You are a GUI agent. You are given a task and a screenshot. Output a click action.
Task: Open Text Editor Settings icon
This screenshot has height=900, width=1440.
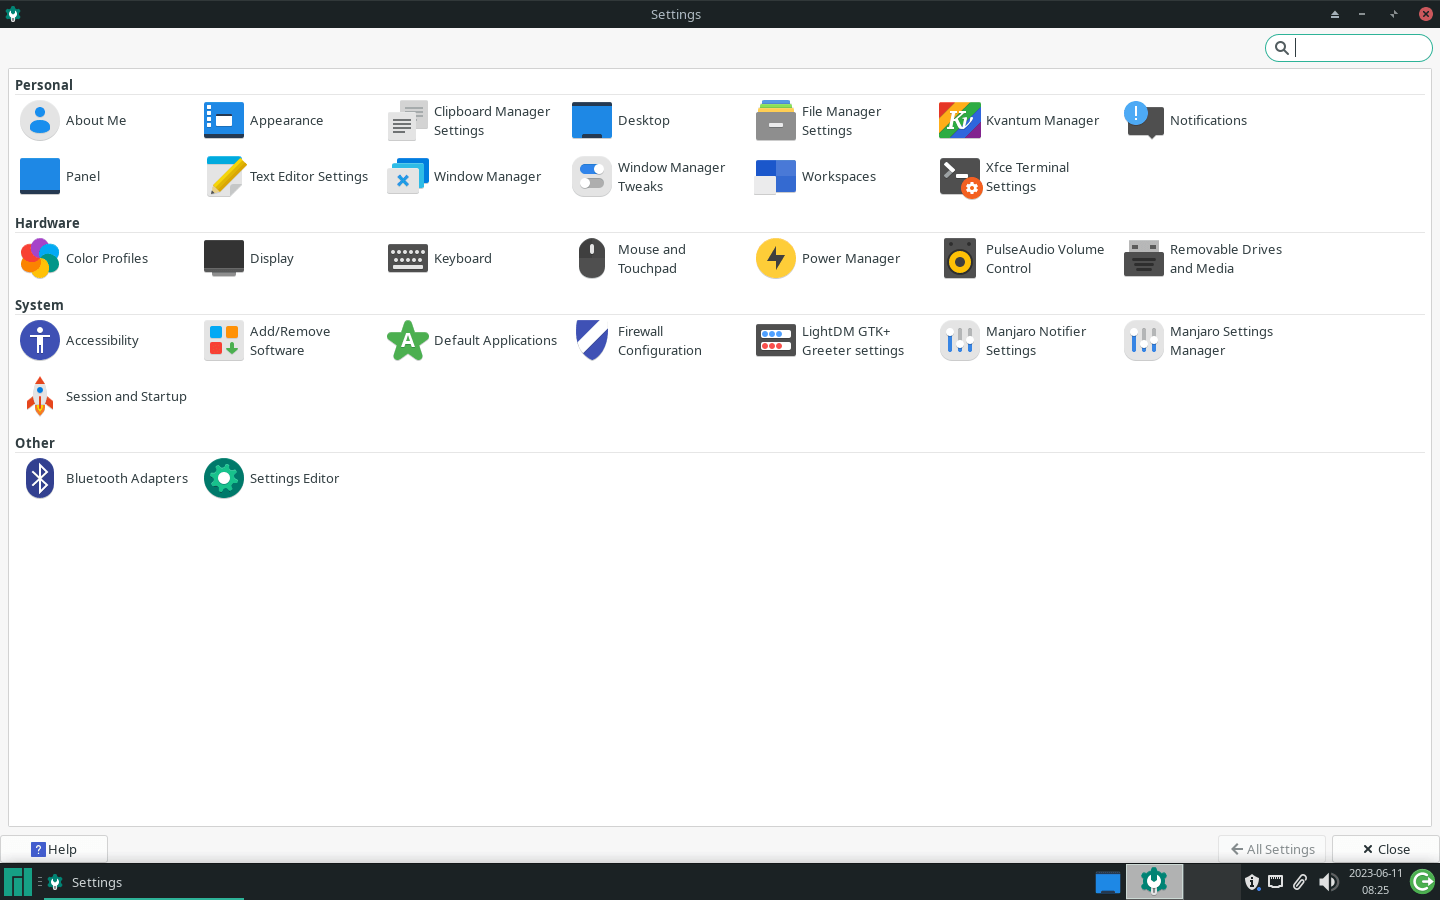[x=224, y=177]
